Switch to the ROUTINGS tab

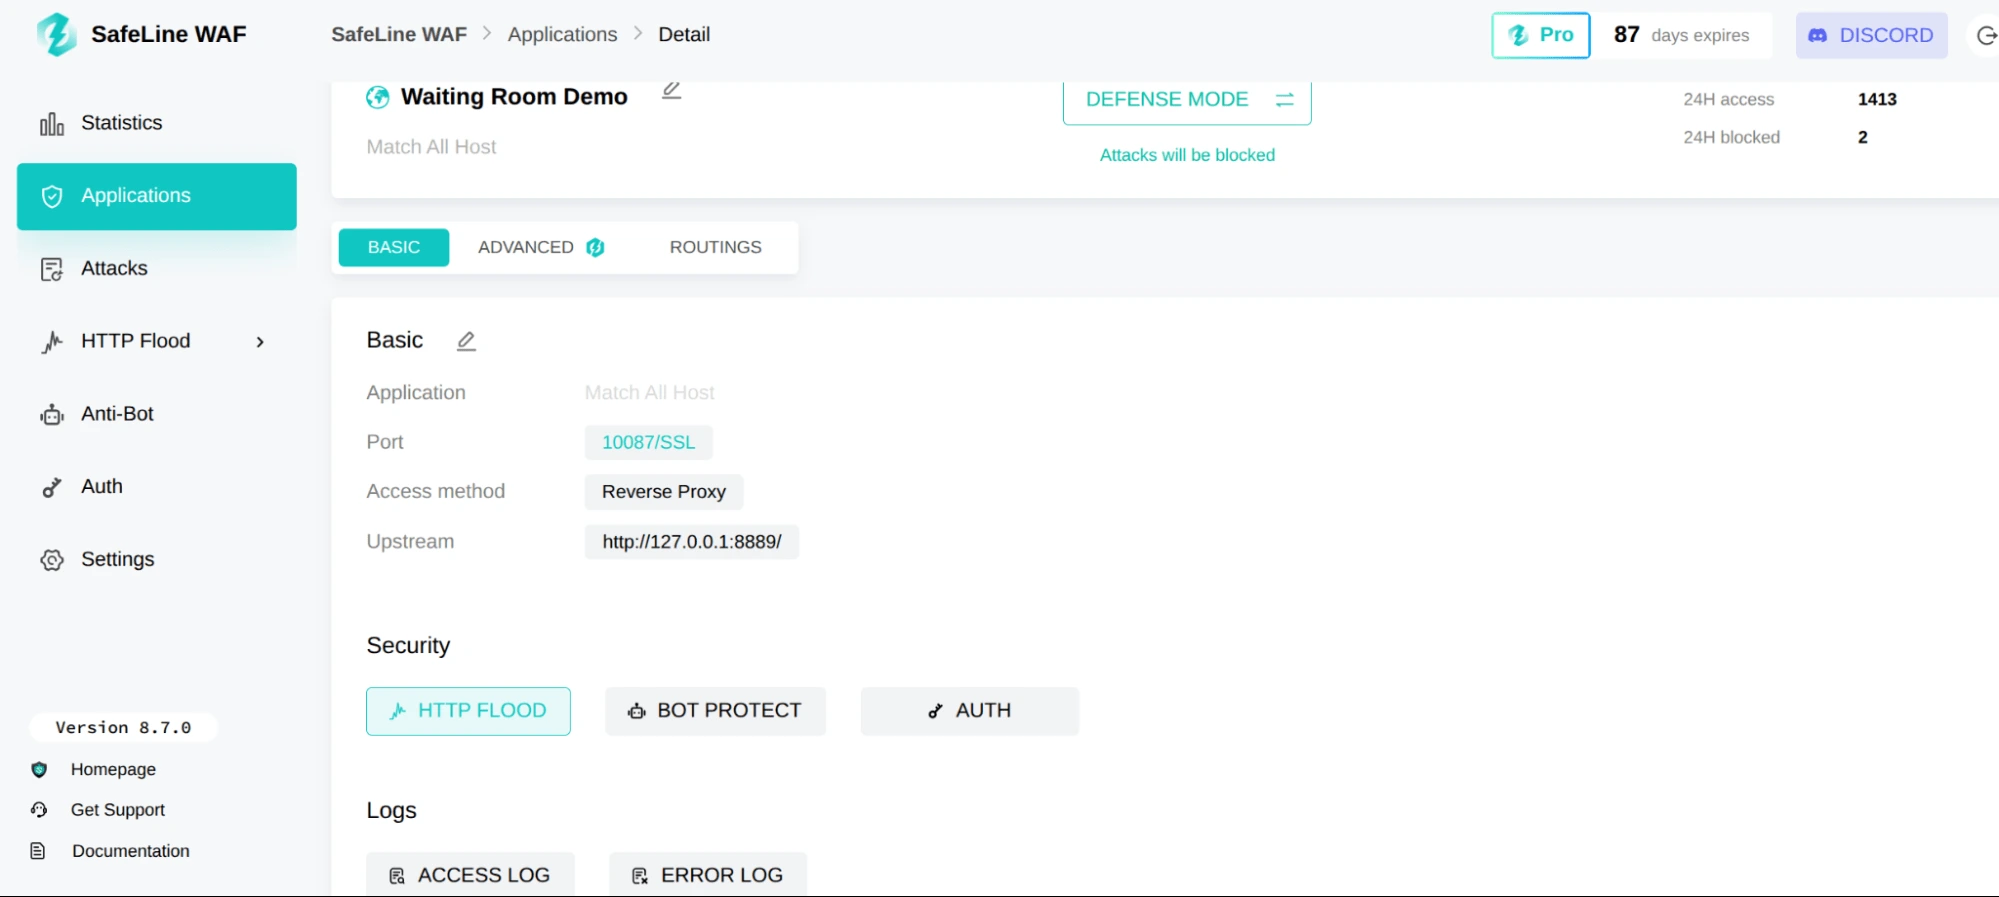click(716, 247)
